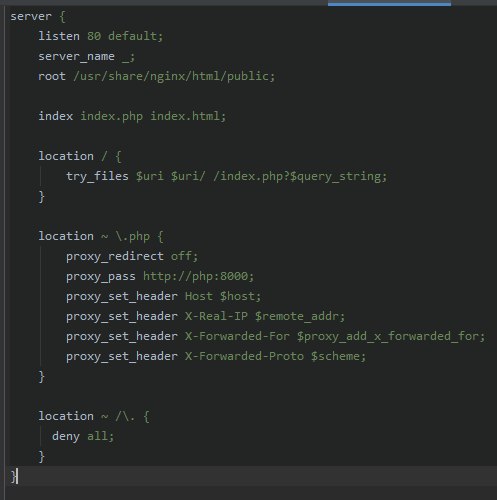Click 'X-Real-IP' header name
Viewport: 497px width, 500px height.
click(x=216, y=316)
